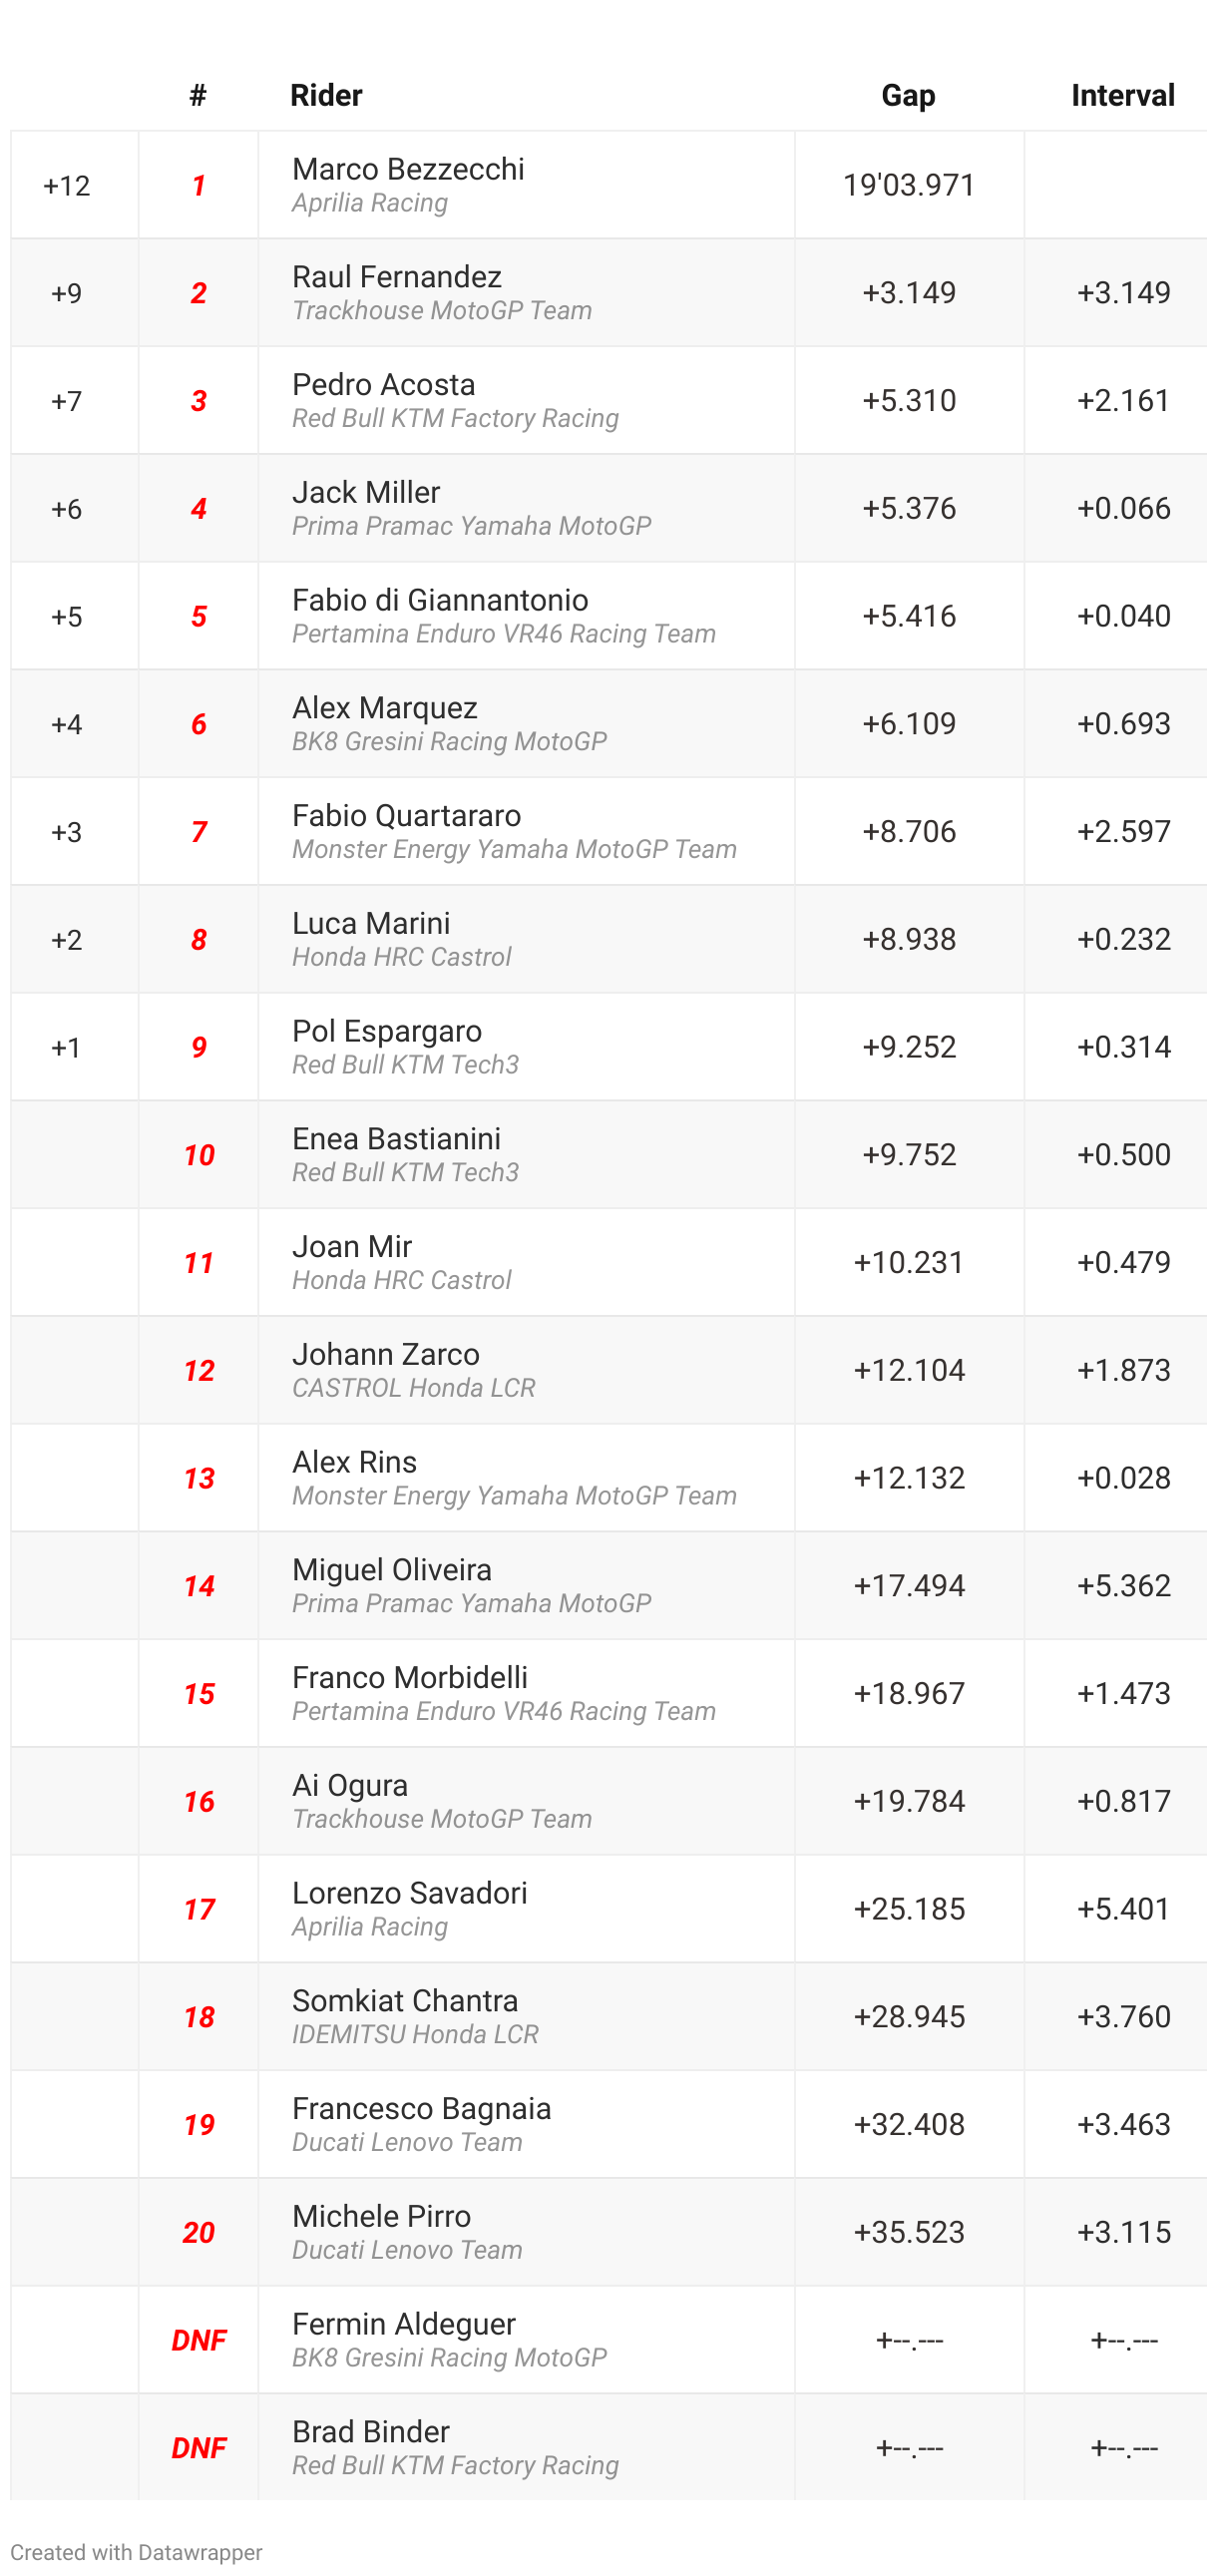Select position number 9 for Pol Espargaro
The image size is (1217, 2576).
pos(198,1047)
